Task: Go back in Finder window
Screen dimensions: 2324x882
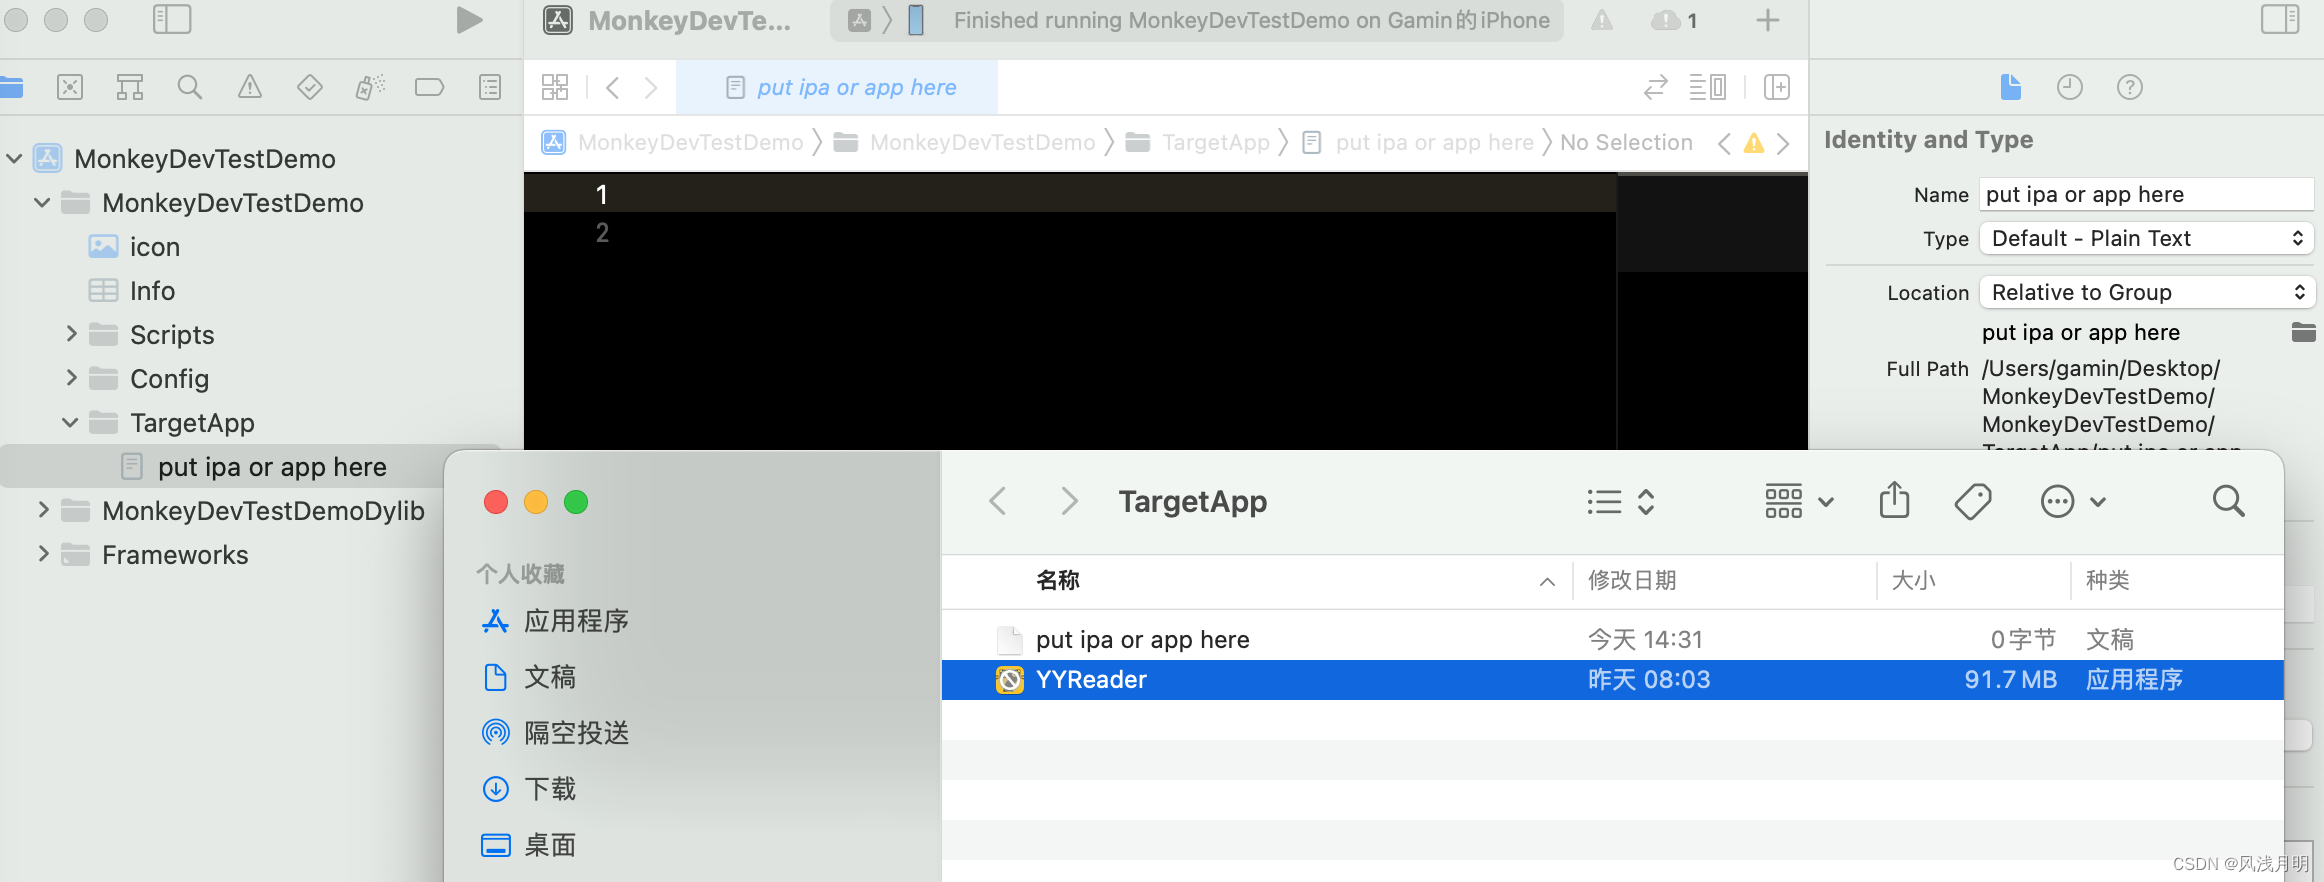Action: [997, 501]
